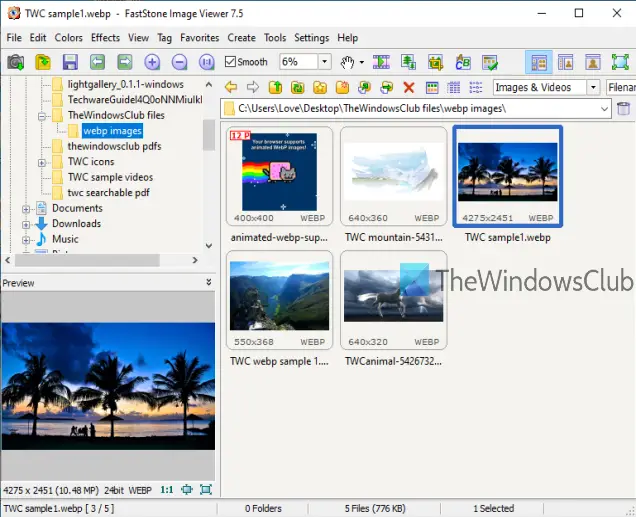The width and height of the screenshot is (636, 517).
Task: Click the Save As floppy icon
Action: tap(70, 62)
